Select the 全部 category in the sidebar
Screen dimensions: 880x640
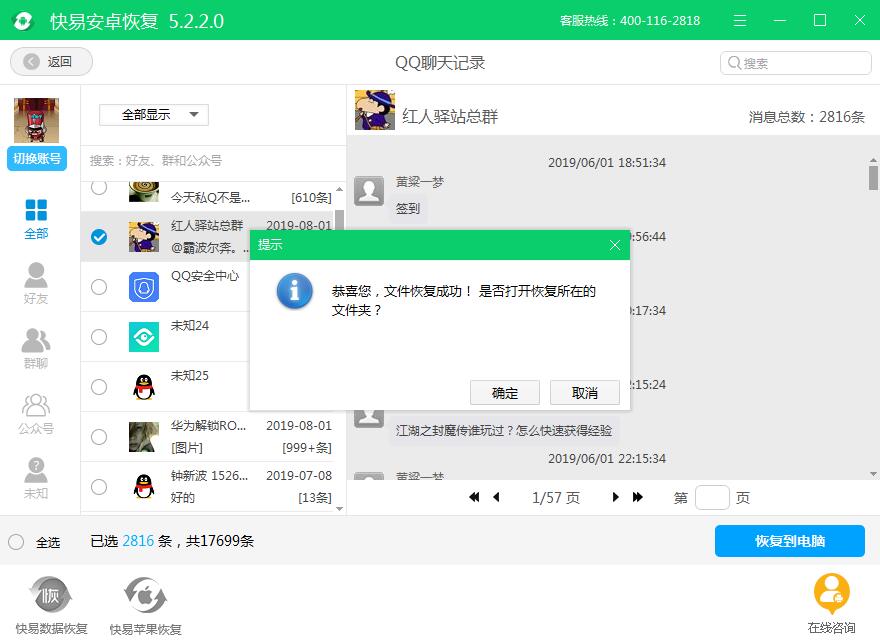(36, 219)
